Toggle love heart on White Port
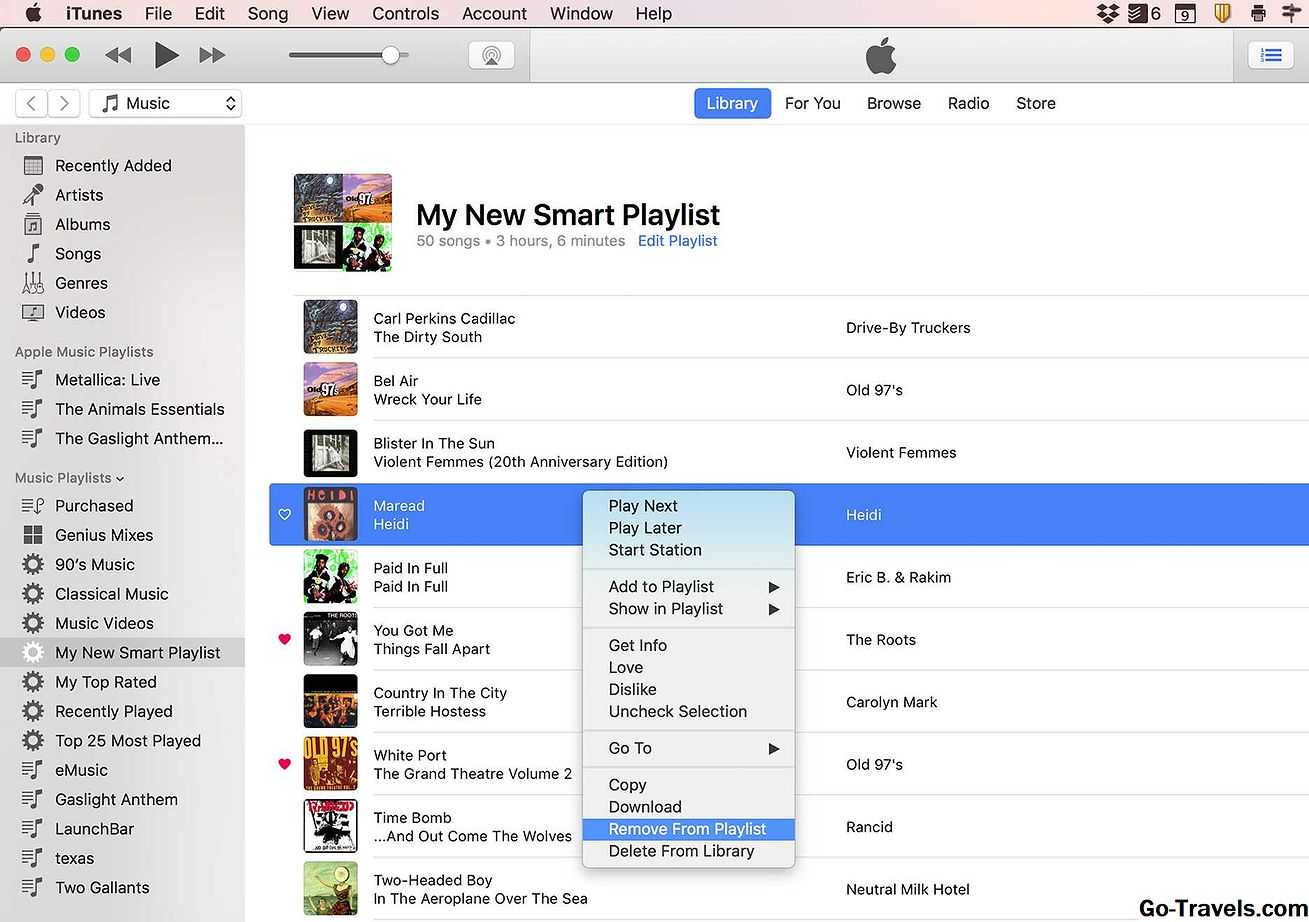 pyautogui.click(x=284, y=764)
